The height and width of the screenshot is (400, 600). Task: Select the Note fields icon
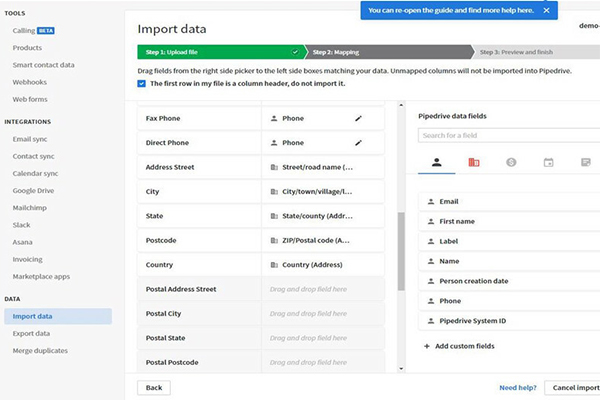[x=585, y=162]
